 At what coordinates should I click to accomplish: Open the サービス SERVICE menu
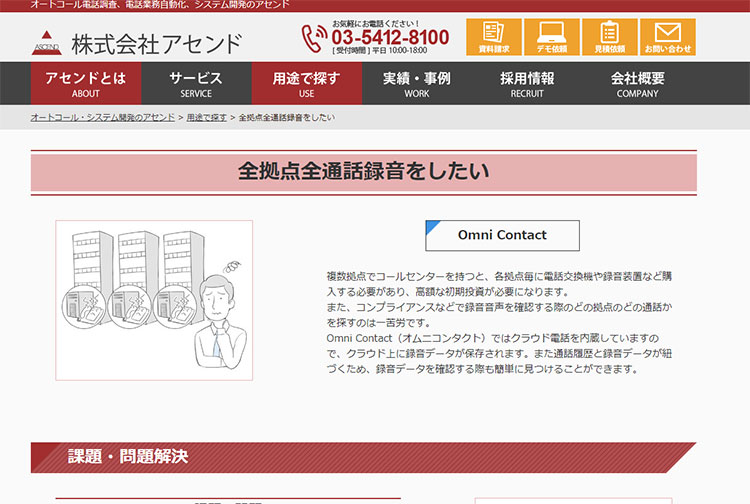click(196, 83)
